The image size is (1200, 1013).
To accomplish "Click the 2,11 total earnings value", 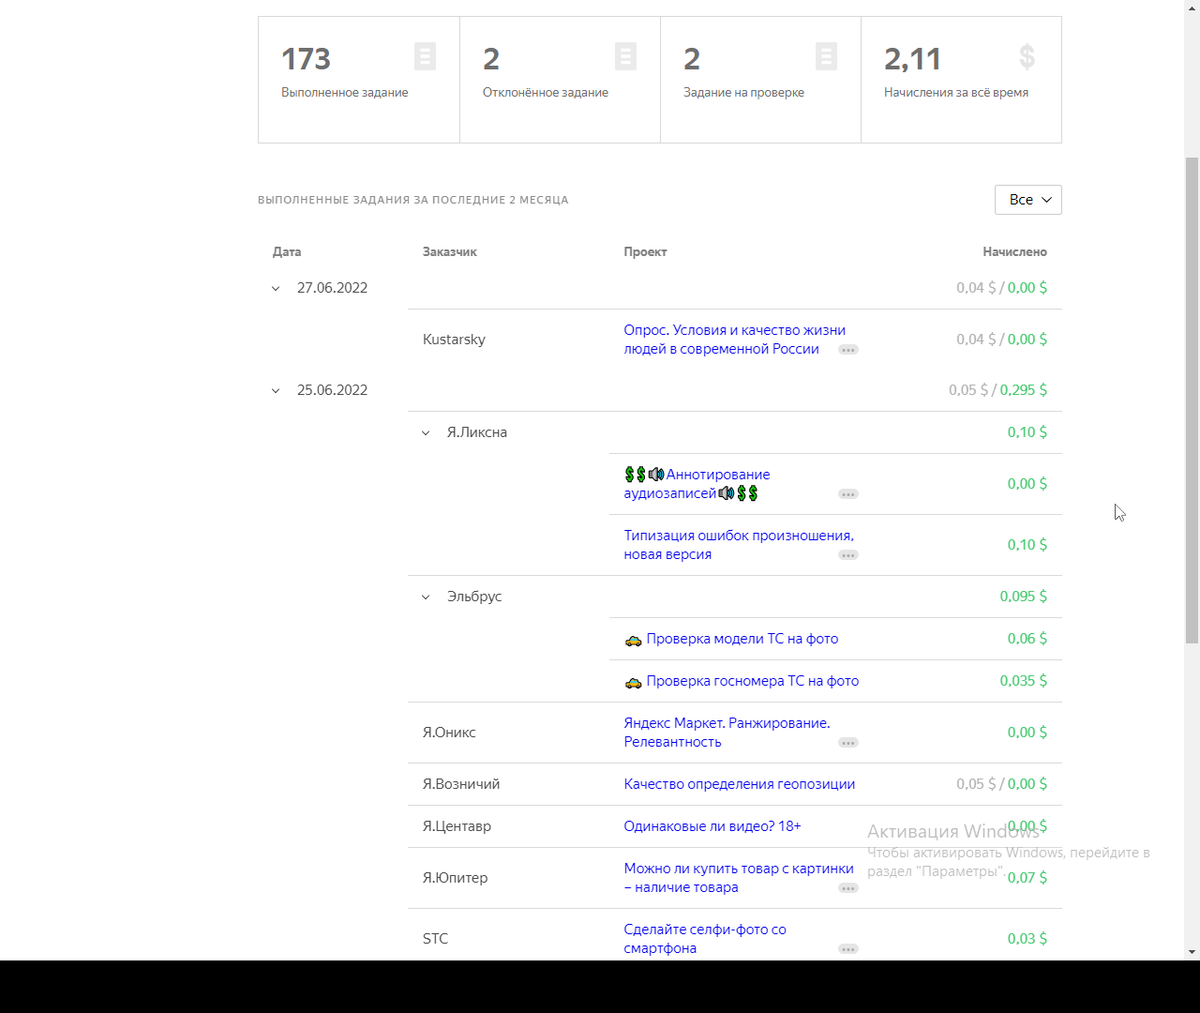I will (912, 59).
